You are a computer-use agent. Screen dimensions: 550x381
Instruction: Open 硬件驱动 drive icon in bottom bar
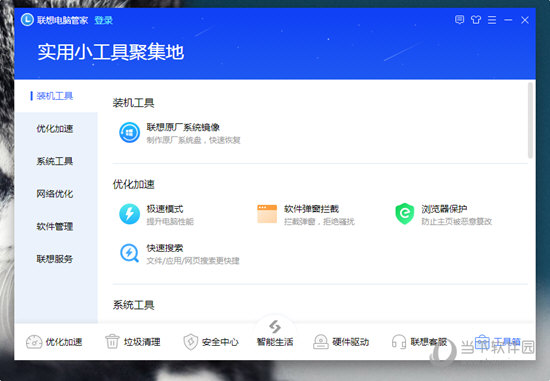[x=321, y=342]
